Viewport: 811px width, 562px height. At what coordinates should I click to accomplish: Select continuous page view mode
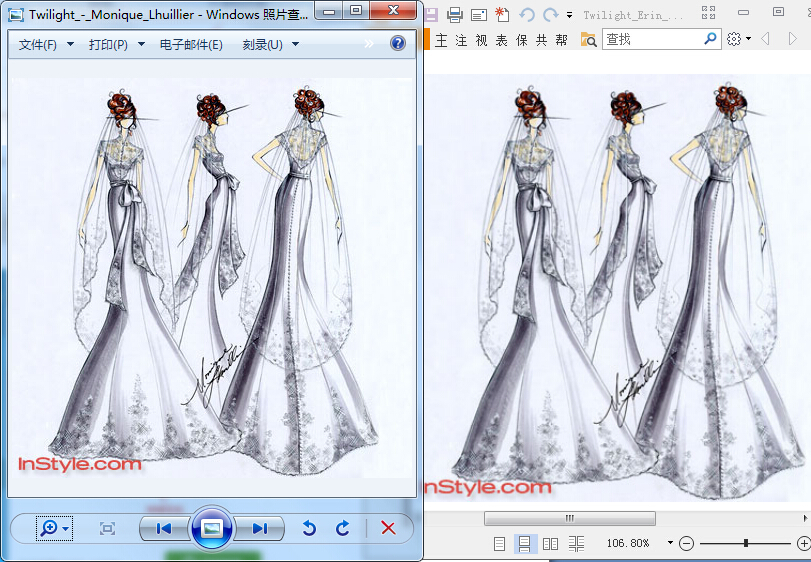pyautogui.click(x=524, y=543)
